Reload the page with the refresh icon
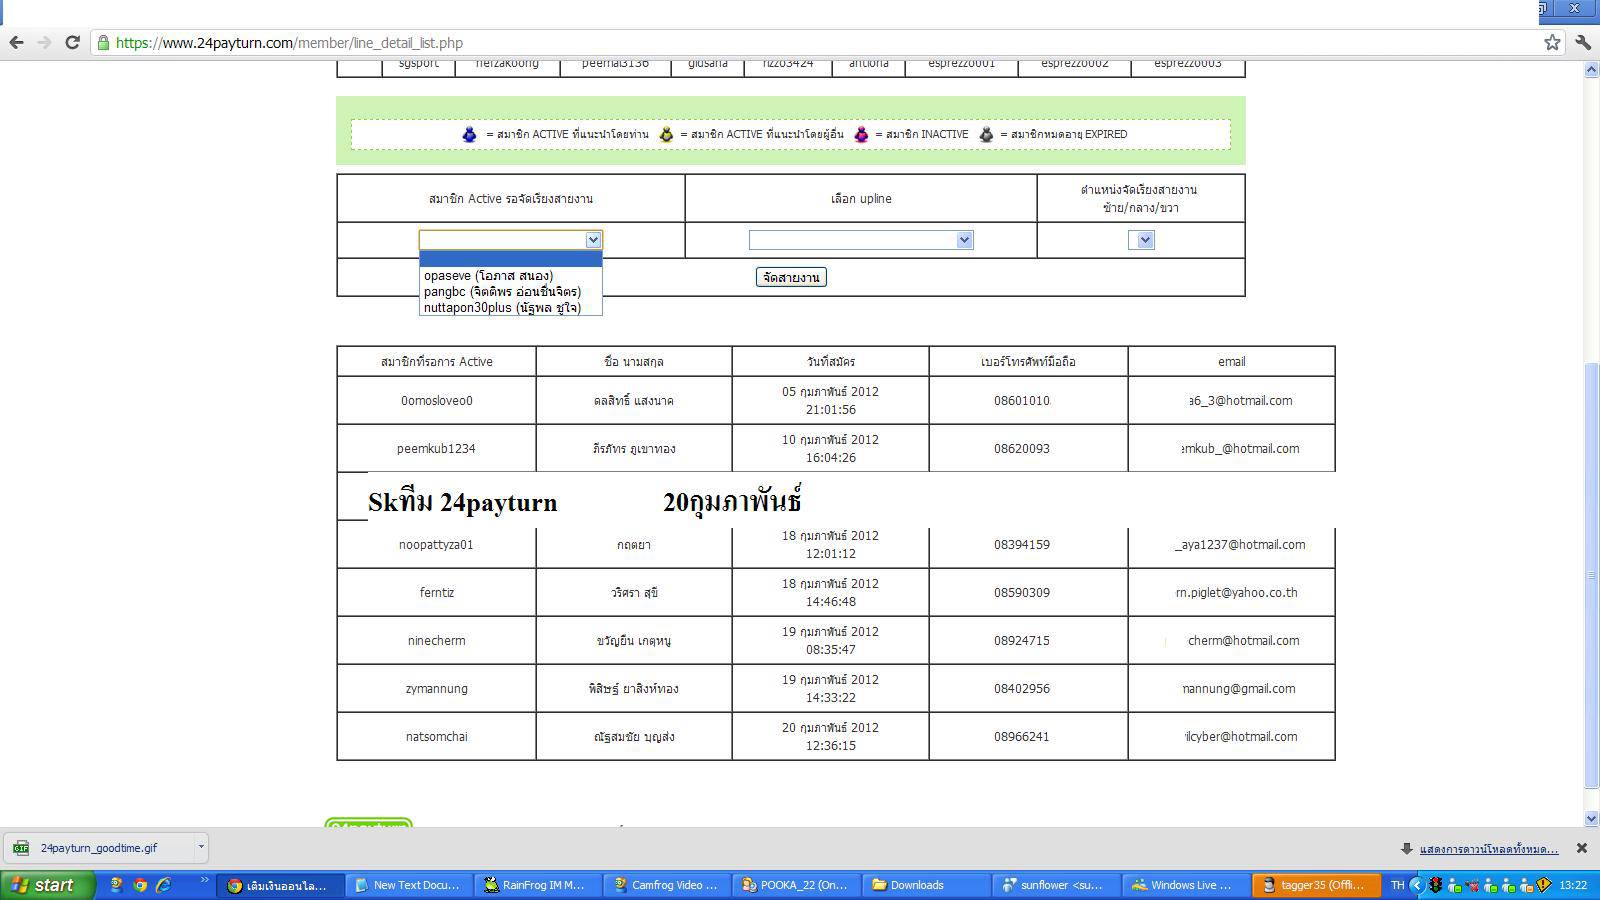Viewport: 1600px width, 900px height. 72,42
